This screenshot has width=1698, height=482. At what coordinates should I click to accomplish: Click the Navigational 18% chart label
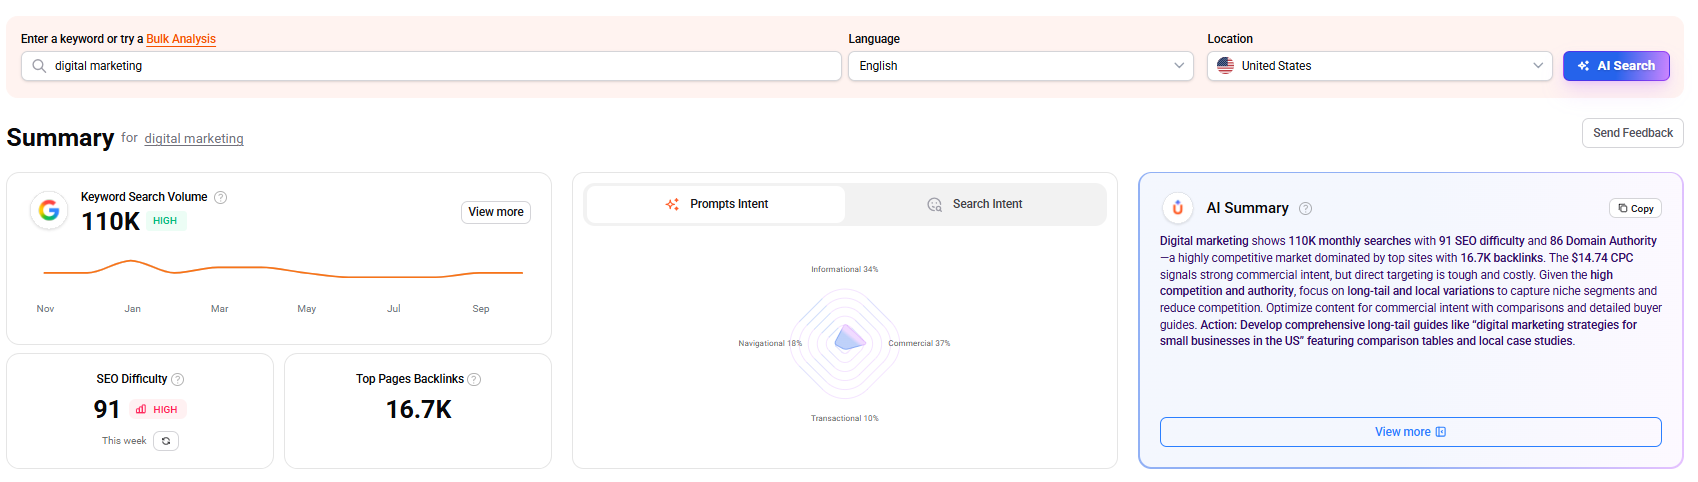770,344
